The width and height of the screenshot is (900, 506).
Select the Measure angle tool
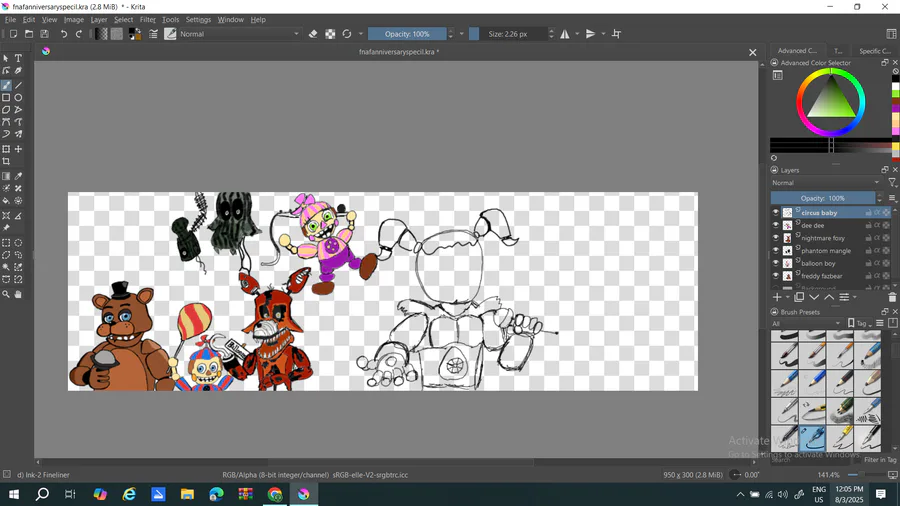18,216
